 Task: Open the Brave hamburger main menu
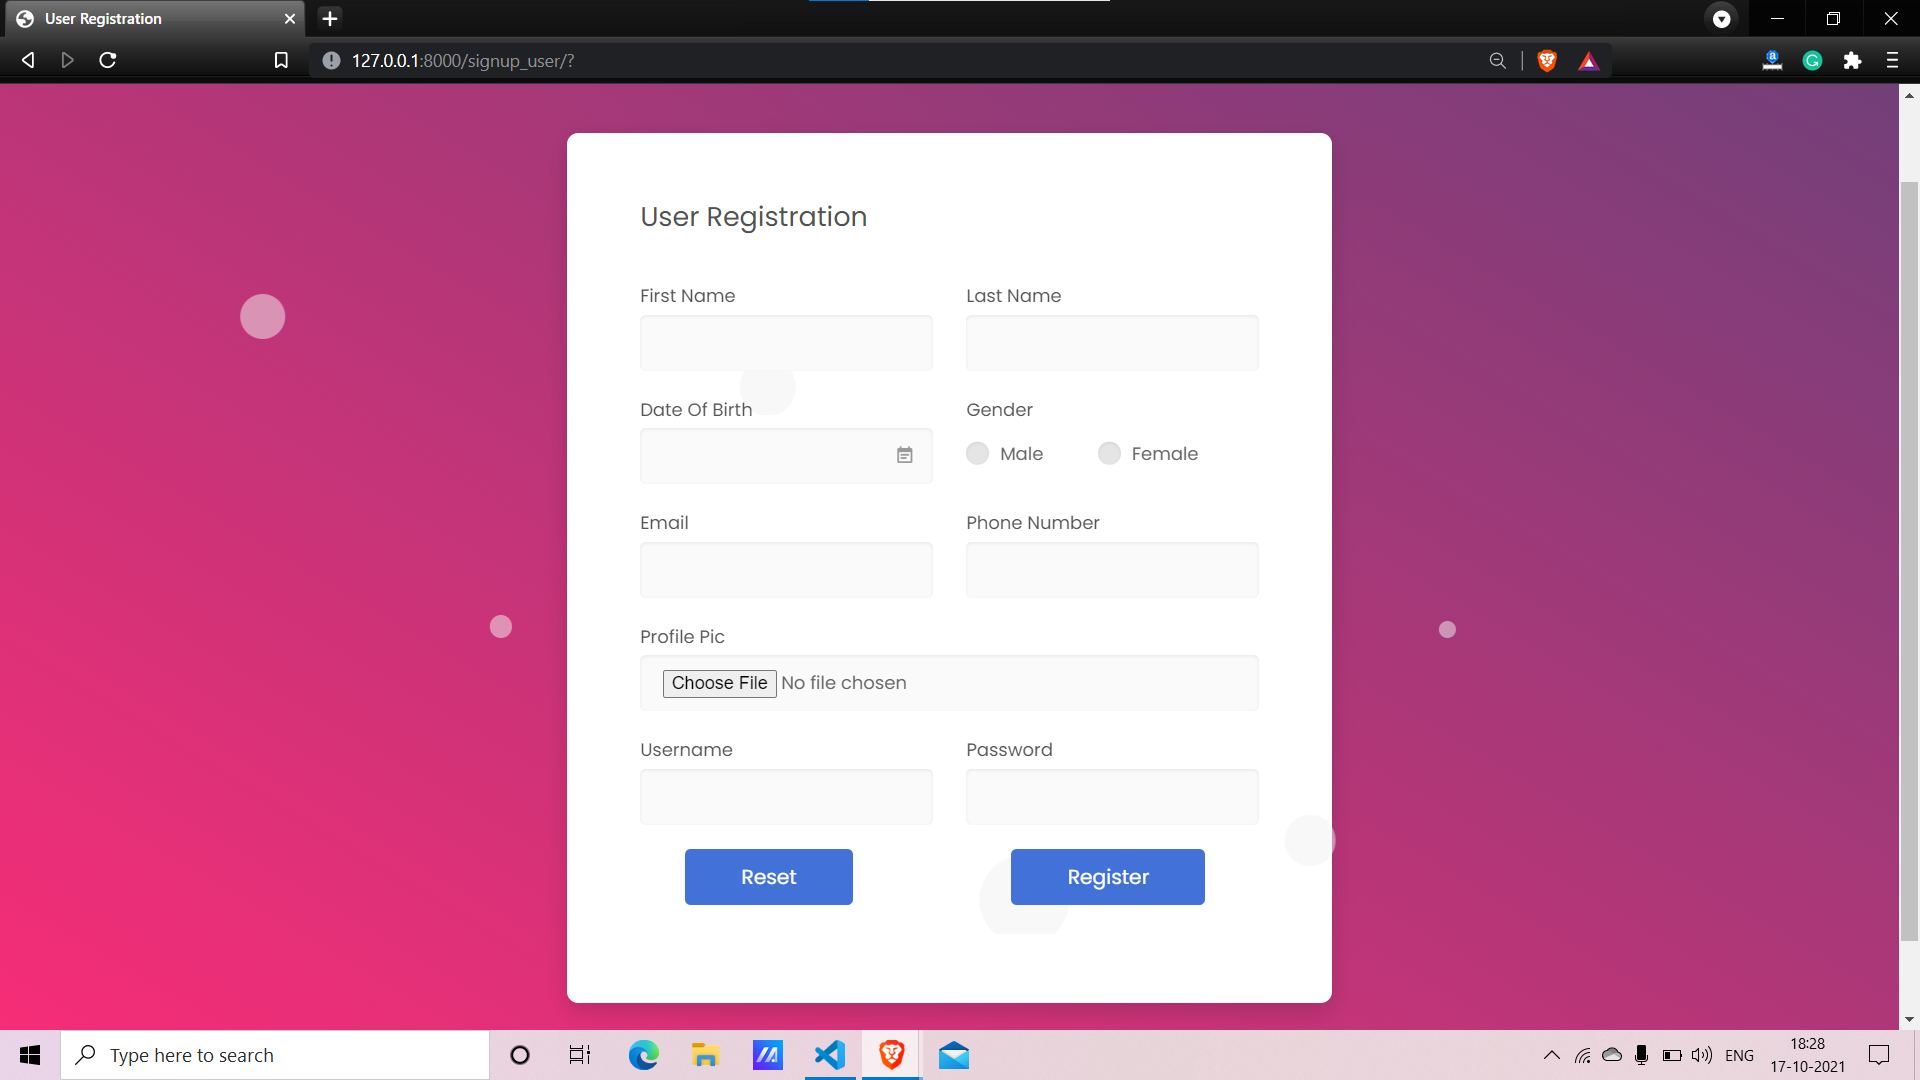tap(1892, 61)
